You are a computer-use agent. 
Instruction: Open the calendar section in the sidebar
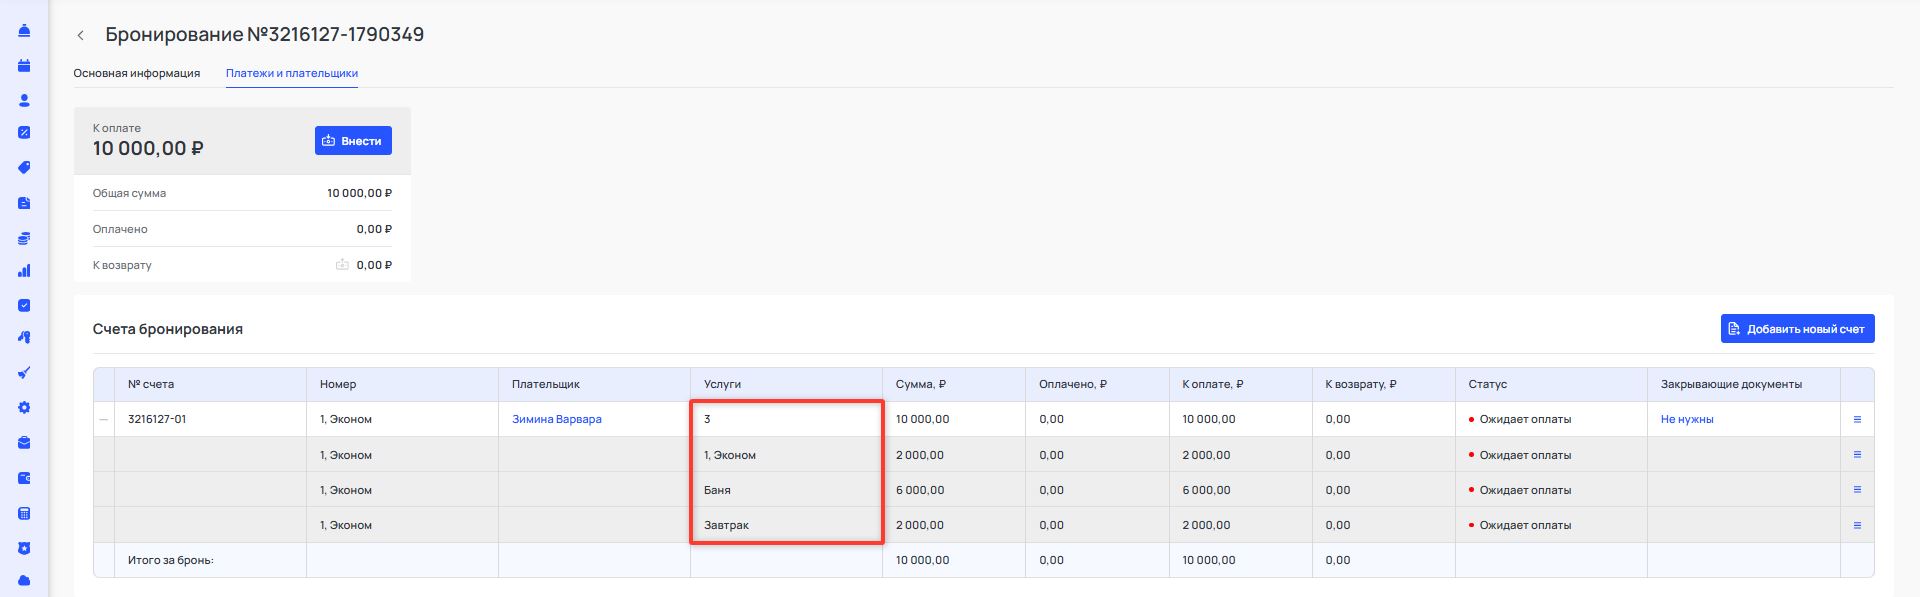pos(24,66)
